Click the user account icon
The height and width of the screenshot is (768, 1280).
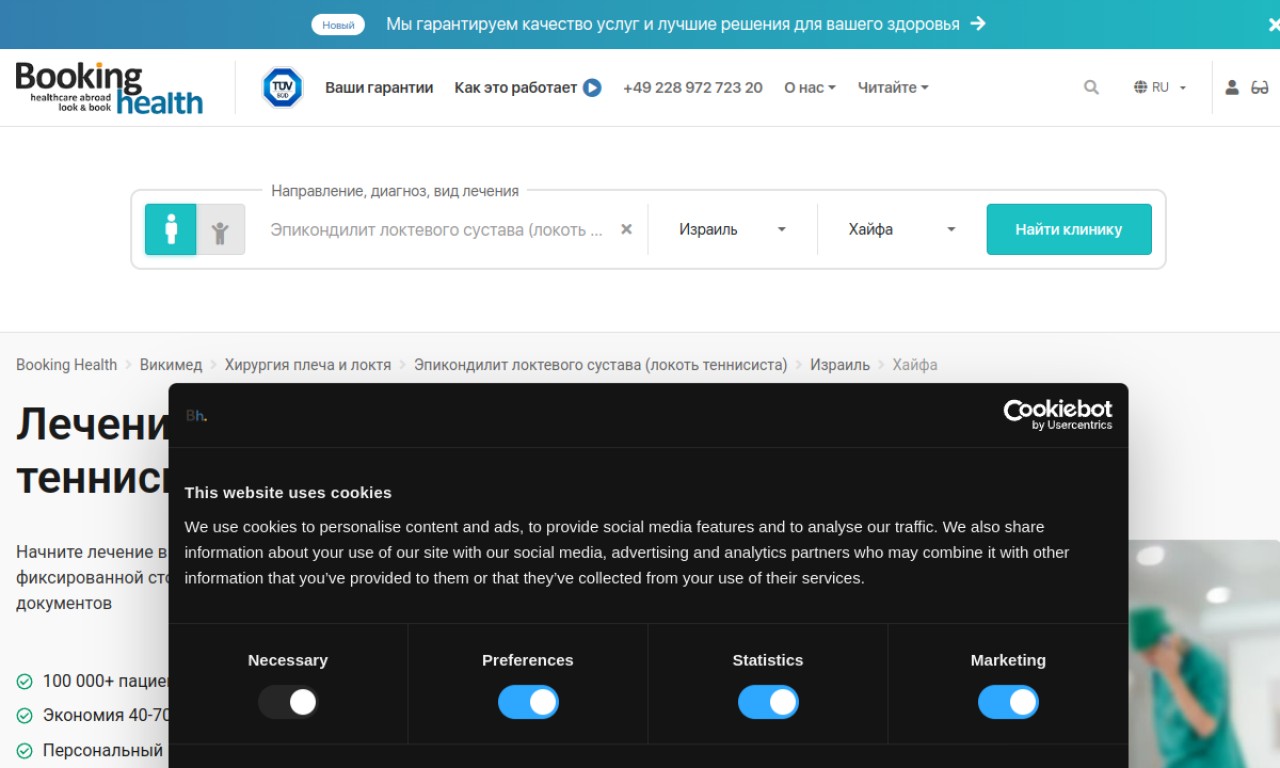(1232, 88)
